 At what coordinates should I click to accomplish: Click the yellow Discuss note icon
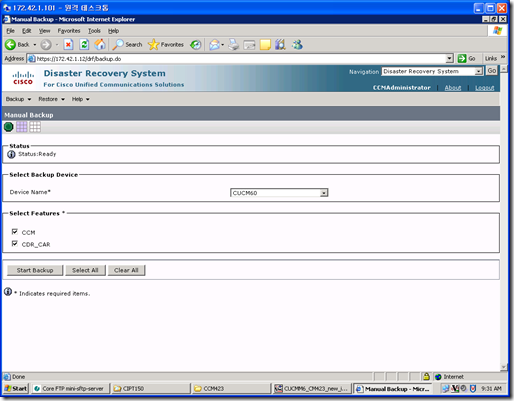(x=265, y=45)
